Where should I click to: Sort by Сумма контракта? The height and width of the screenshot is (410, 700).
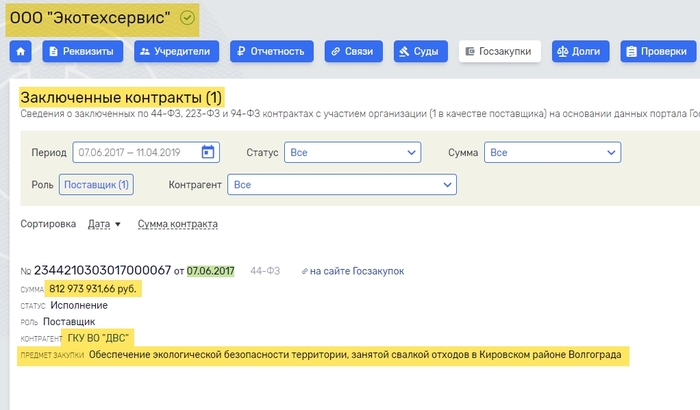pos(177,224)
